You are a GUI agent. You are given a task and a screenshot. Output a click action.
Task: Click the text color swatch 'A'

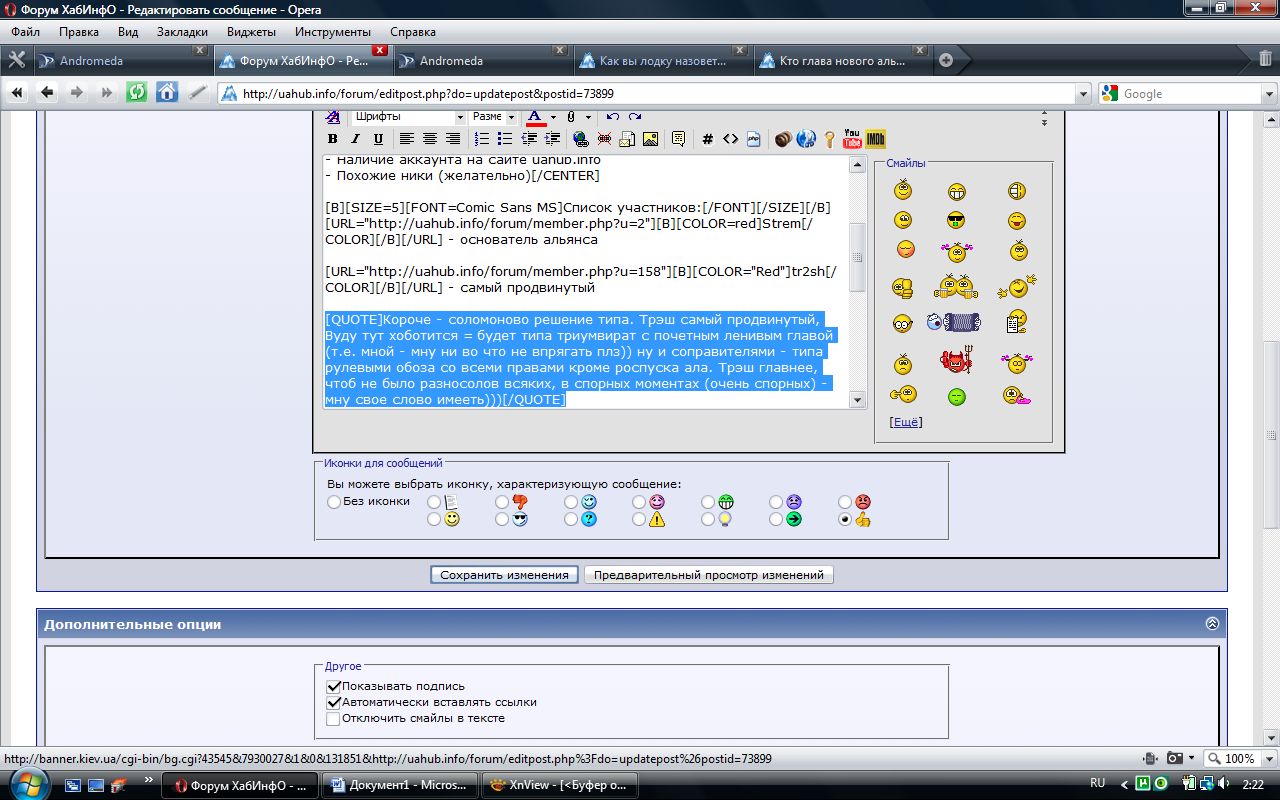[535, 117]
